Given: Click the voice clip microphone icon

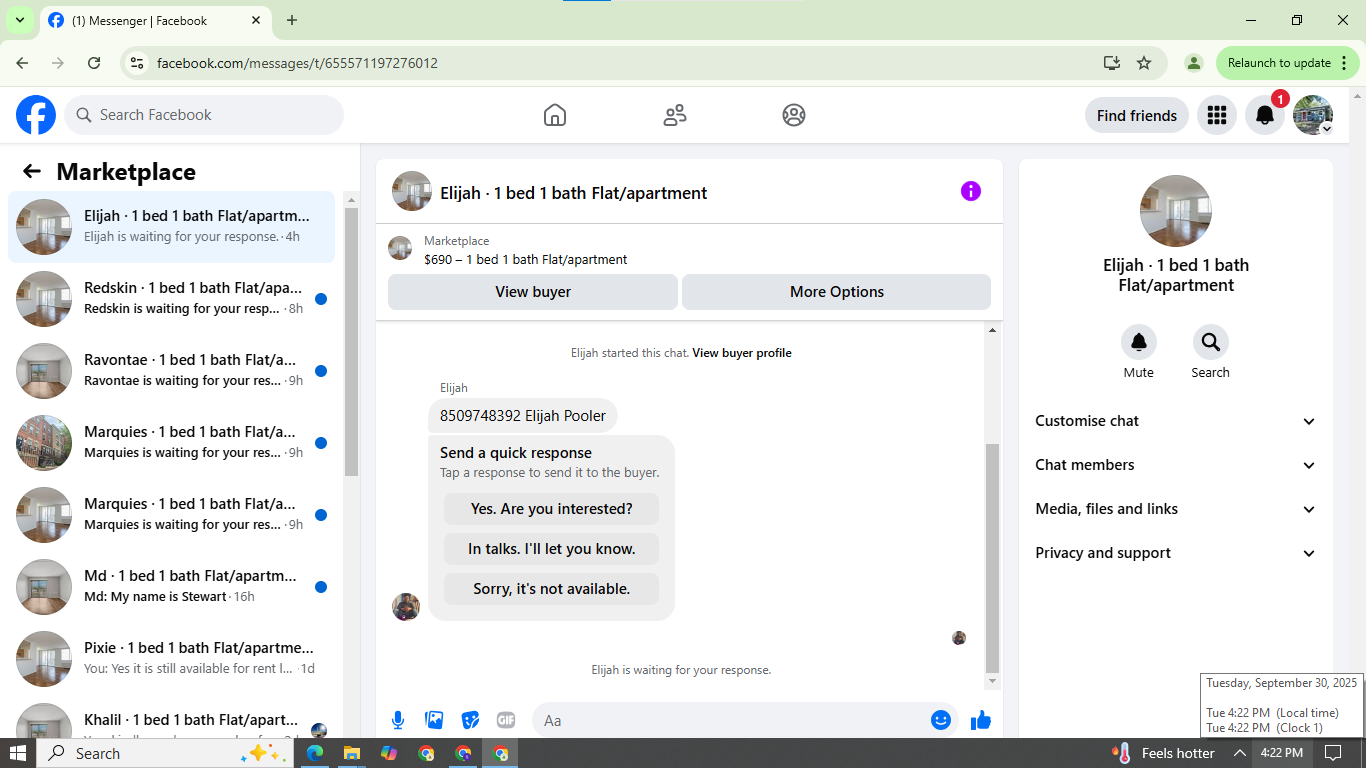Looking at the screenshot, I should (398, 720).
